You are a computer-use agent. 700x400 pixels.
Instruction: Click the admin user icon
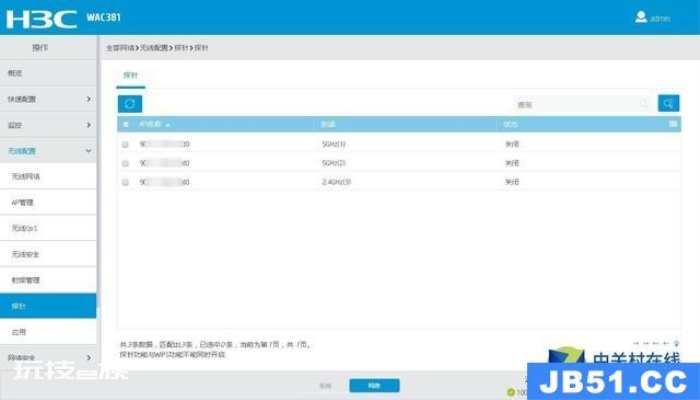[641, 17]
